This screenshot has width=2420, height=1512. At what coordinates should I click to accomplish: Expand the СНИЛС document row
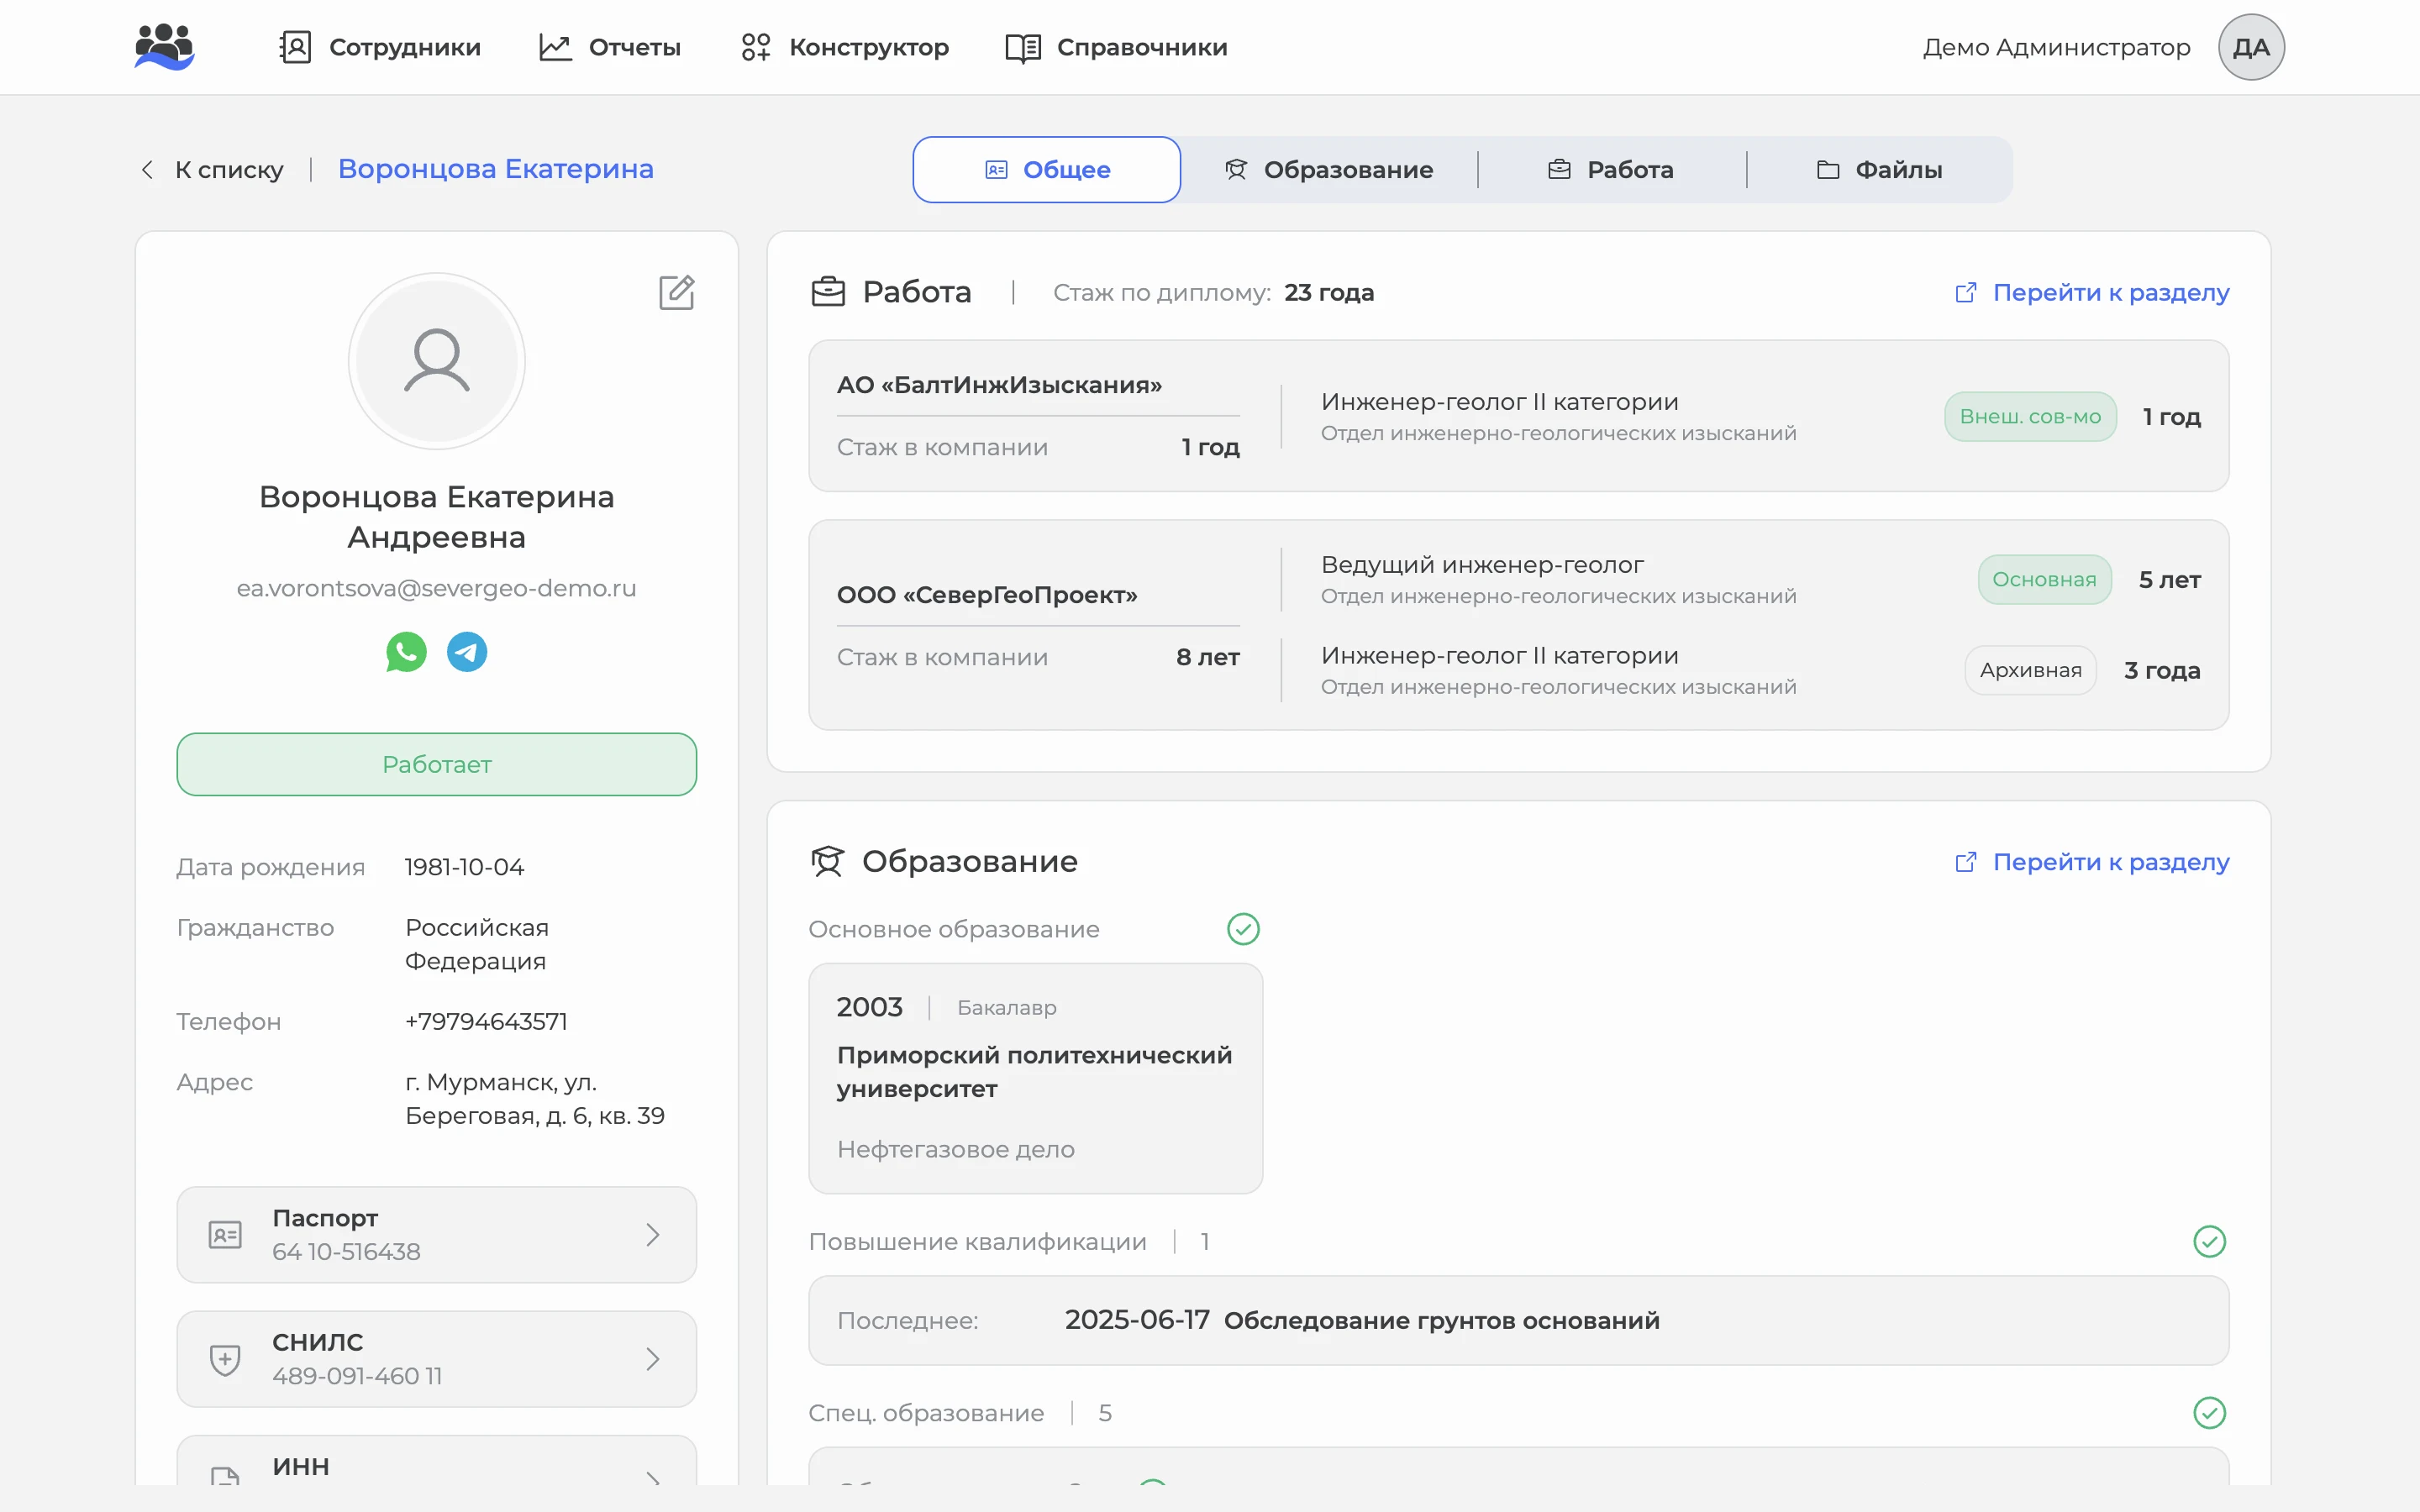[x=437, y=1359]
